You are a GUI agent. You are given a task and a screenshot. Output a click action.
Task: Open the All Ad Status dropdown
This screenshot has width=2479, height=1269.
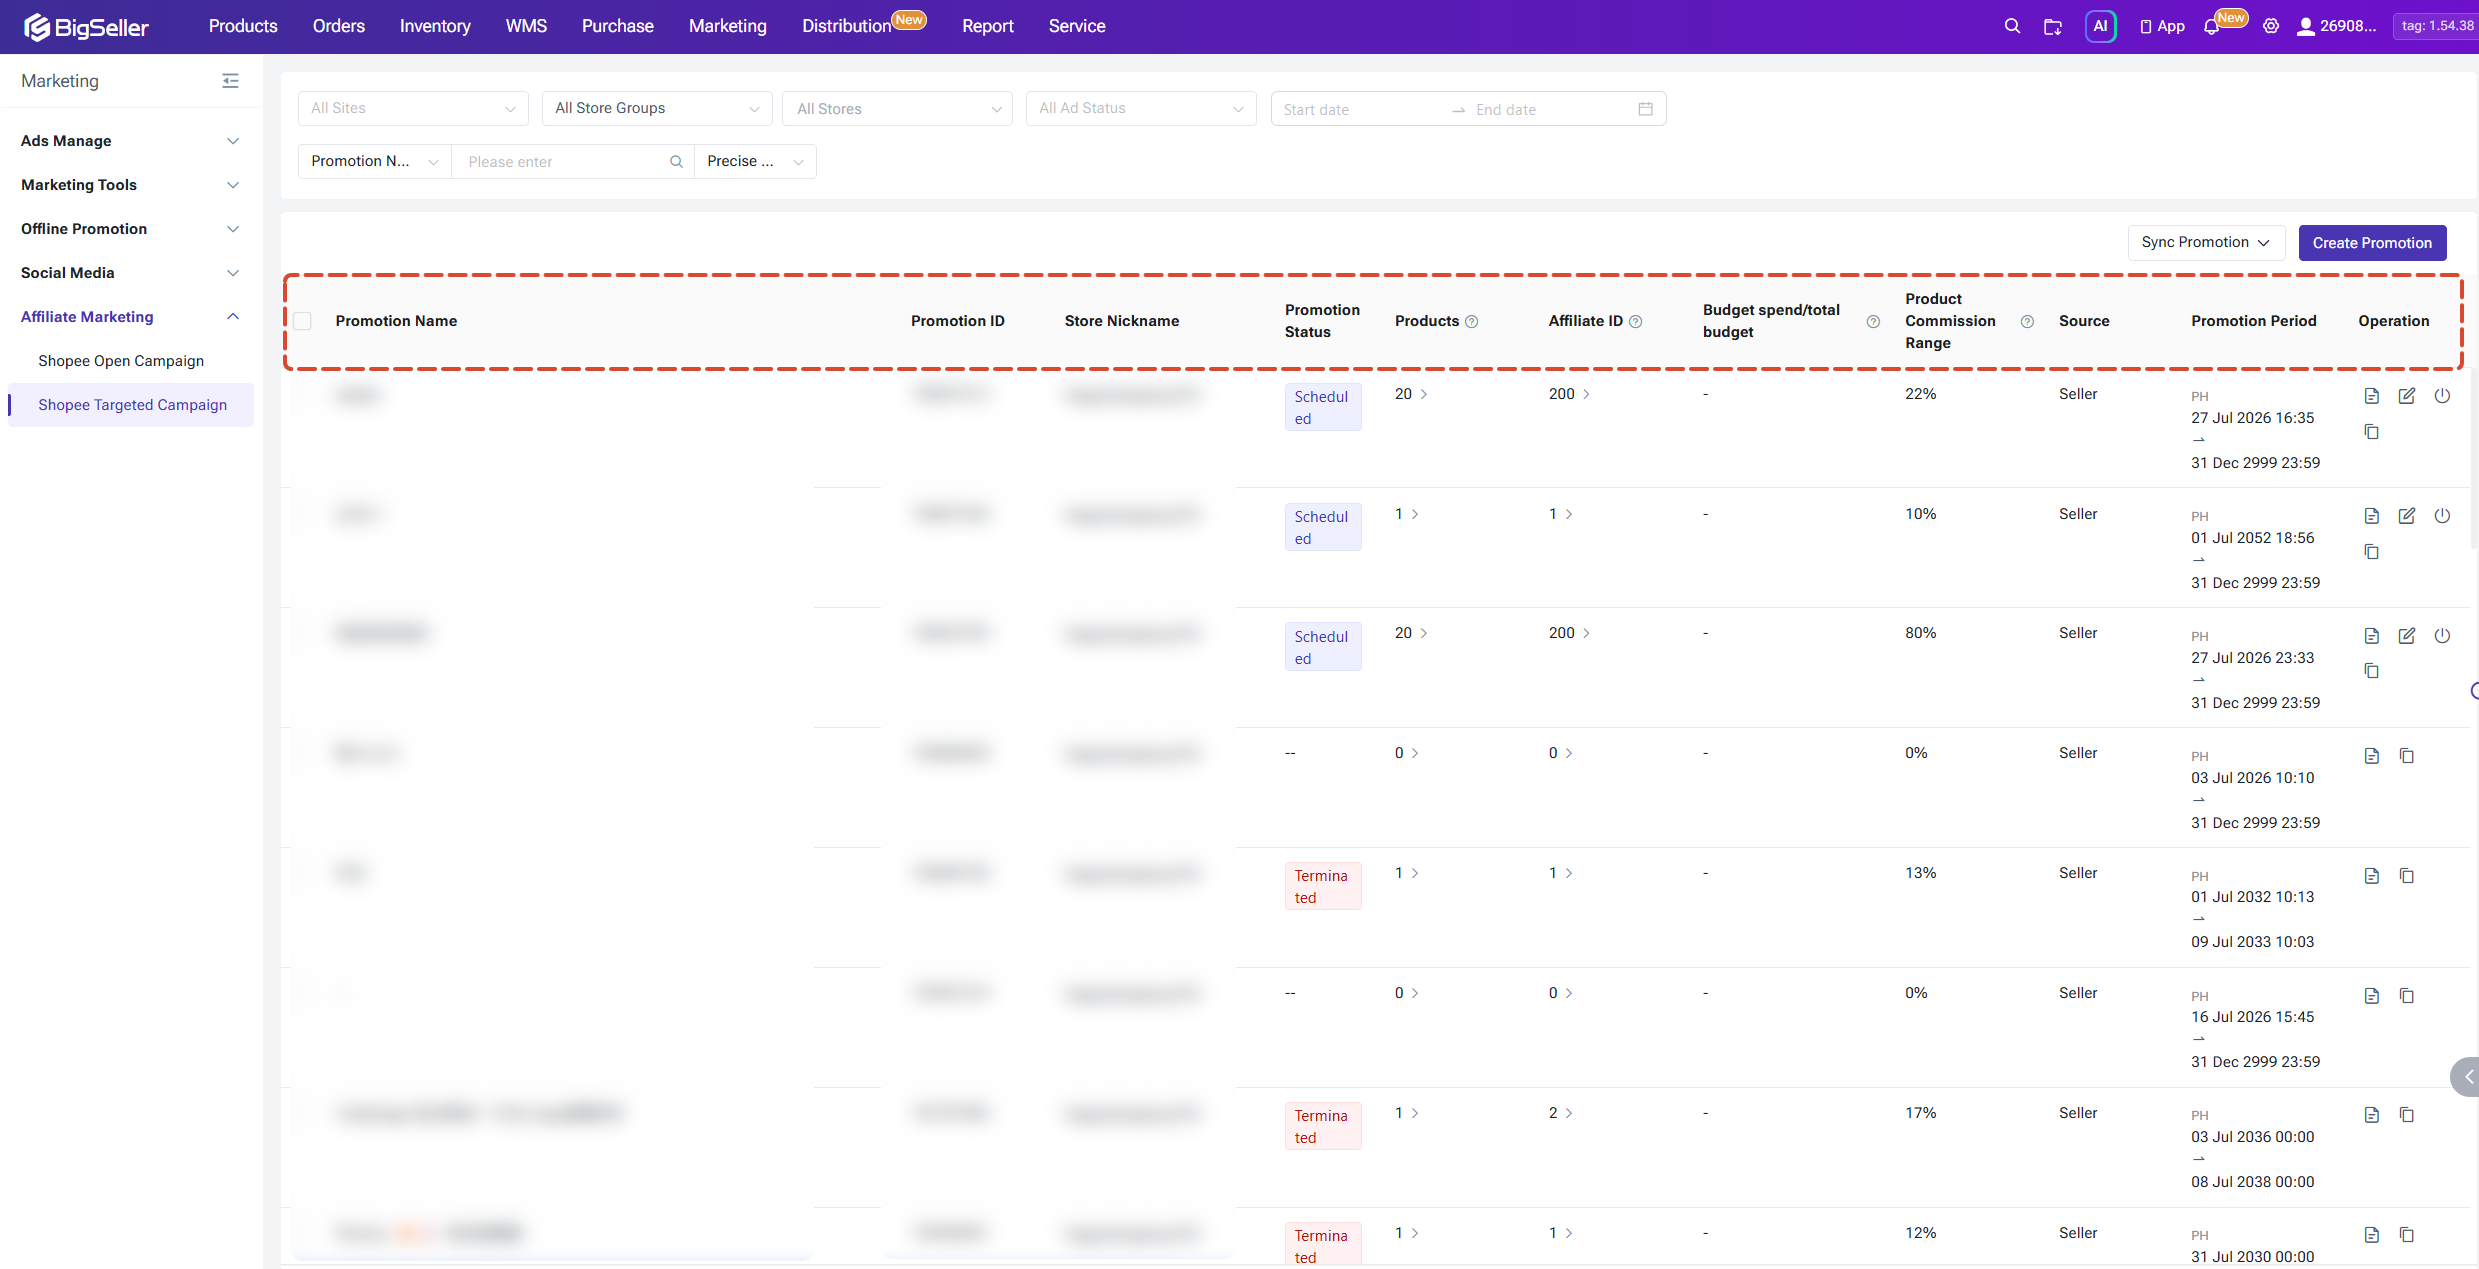tap(1141, 108)
